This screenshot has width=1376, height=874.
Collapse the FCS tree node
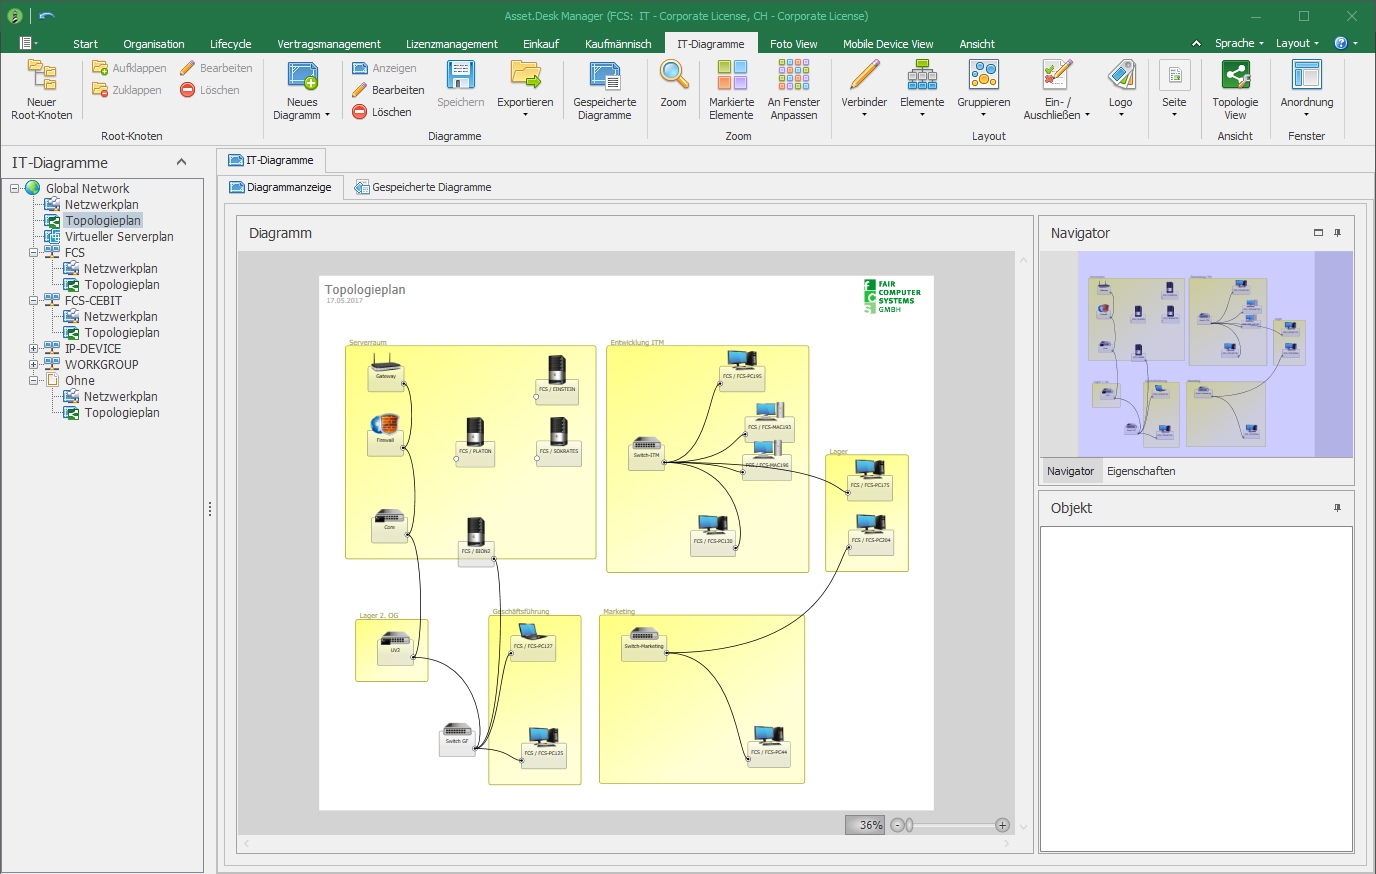34,252
